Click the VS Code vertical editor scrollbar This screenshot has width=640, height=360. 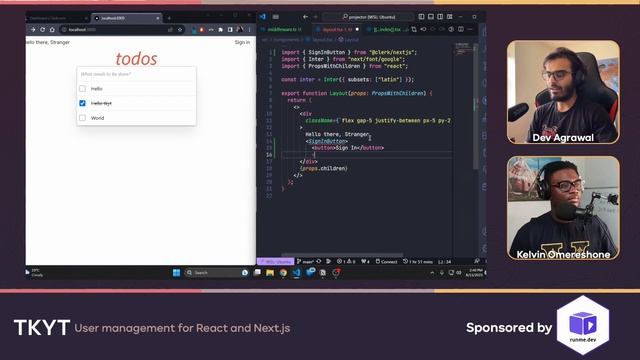pos(476,107)
